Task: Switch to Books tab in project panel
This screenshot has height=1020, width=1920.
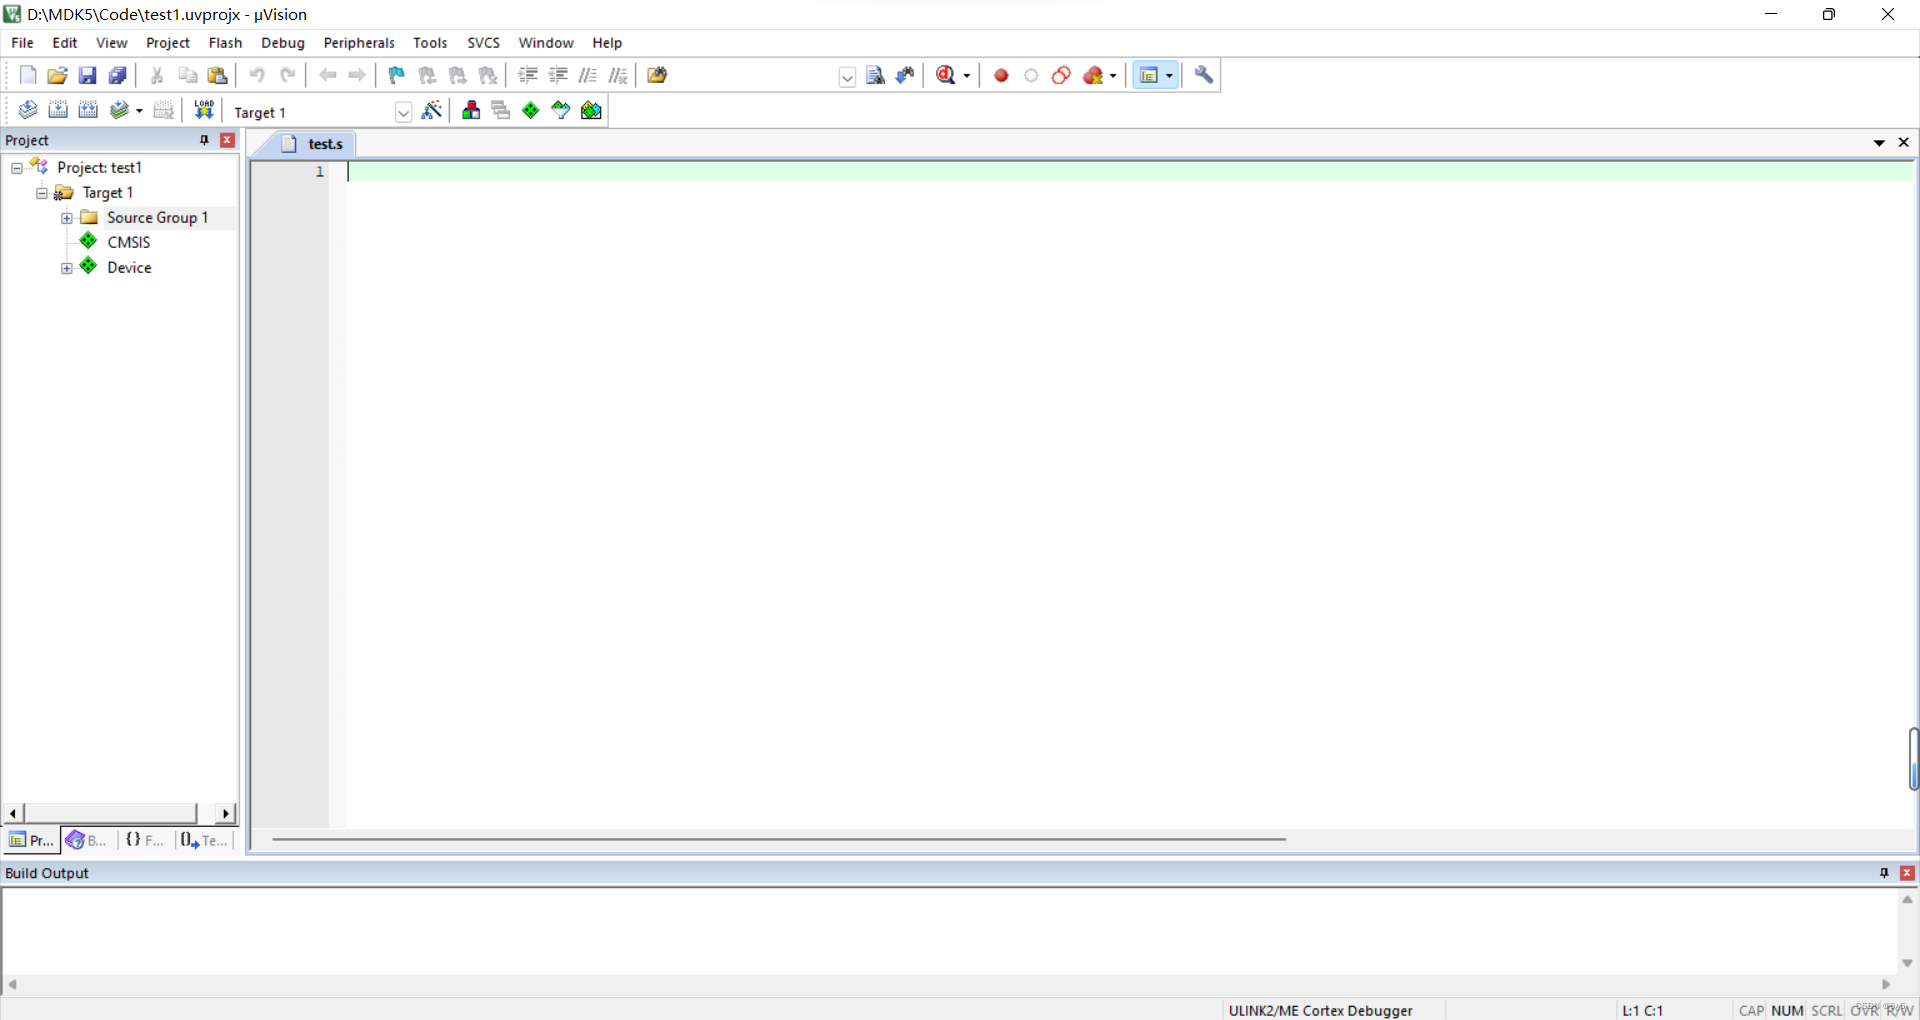Action: [87, 840]
